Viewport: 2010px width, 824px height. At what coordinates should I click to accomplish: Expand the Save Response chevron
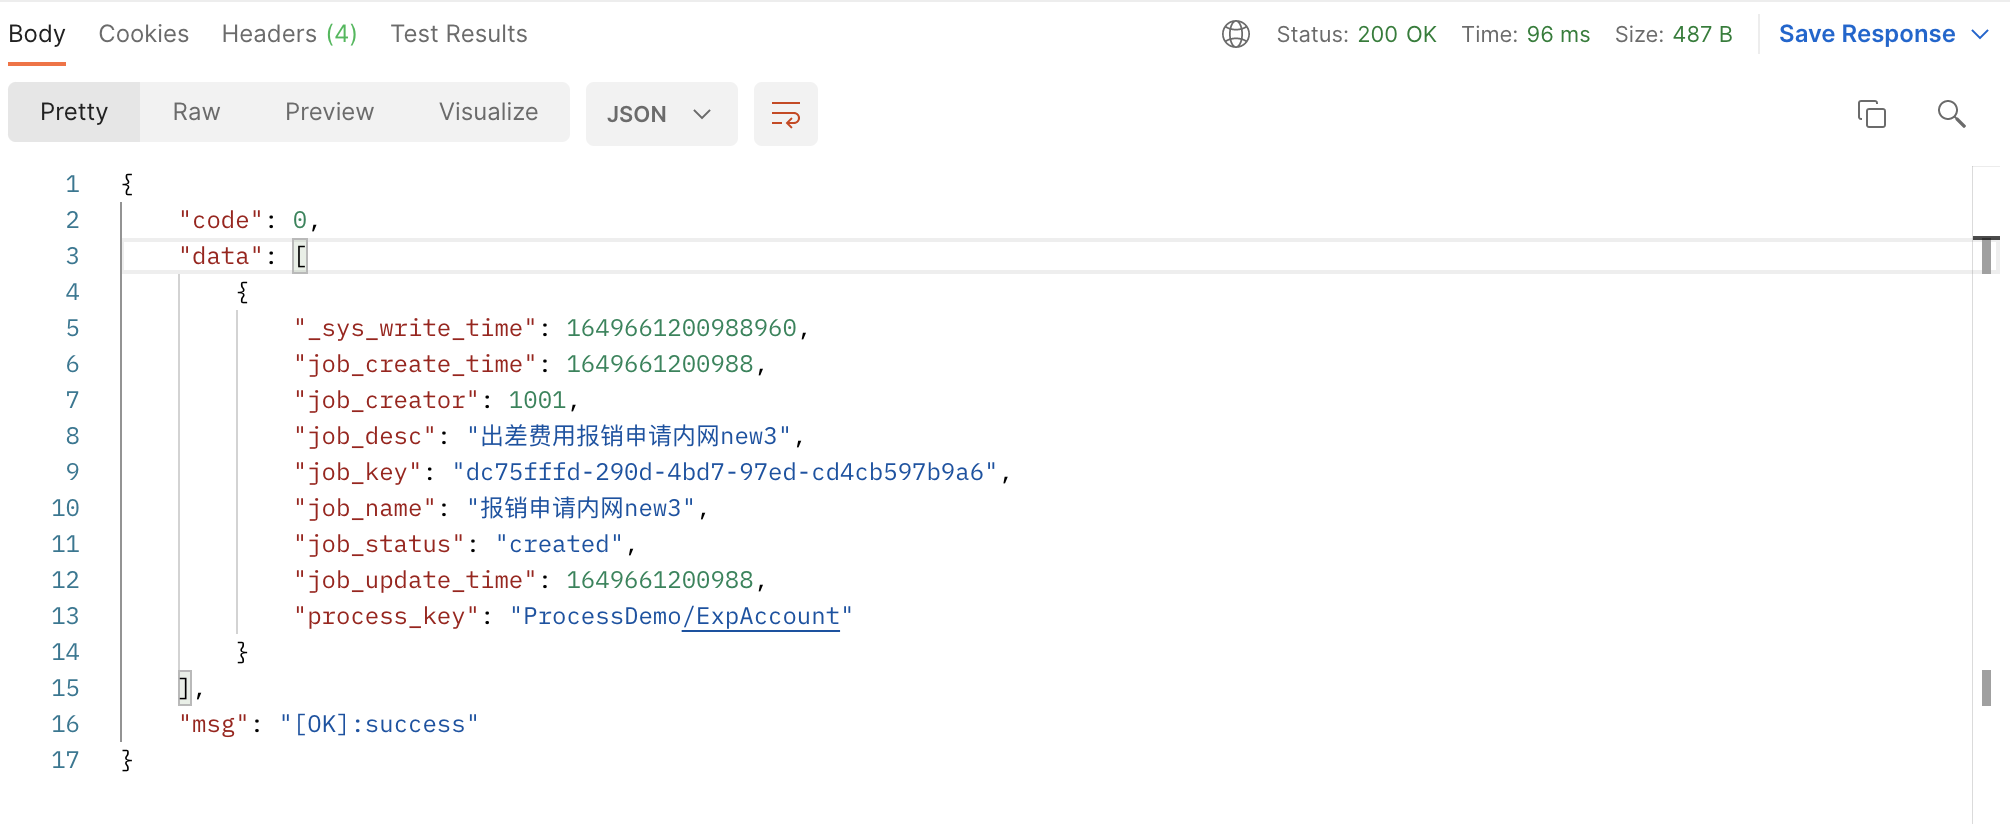click(1980, 35)
